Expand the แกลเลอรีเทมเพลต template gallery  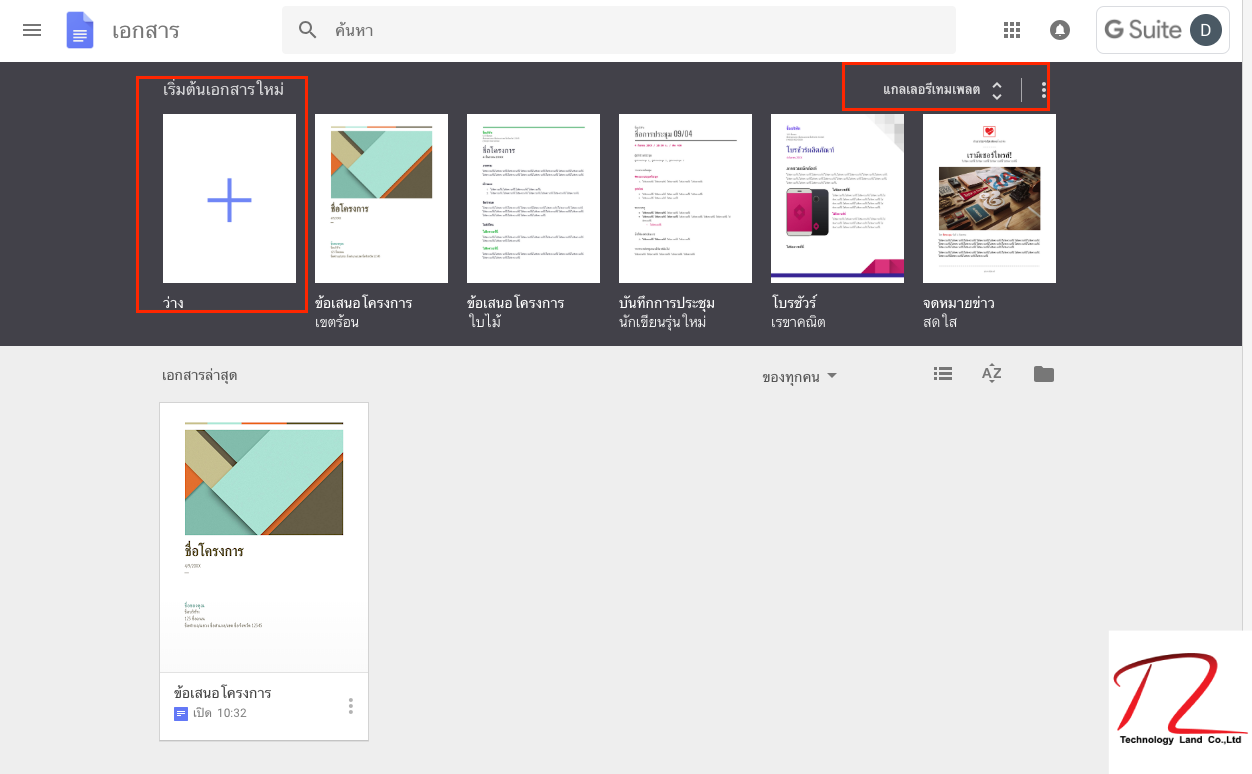tap(942, 91)
